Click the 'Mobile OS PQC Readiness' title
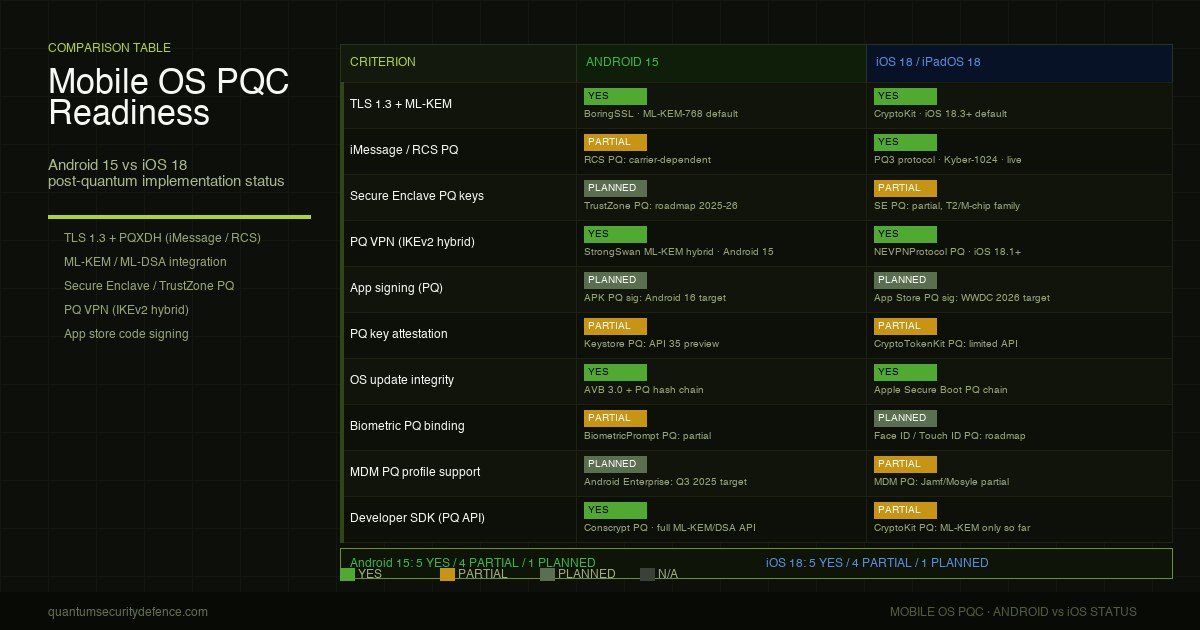Image resolution: width=1200 pixels, height=630 pixels. (x=168, y=97)
